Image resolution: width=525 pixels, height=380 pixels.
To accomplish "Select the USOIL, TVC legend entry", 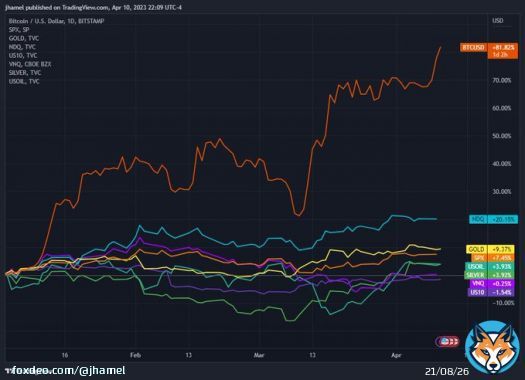I will [24, 81].
